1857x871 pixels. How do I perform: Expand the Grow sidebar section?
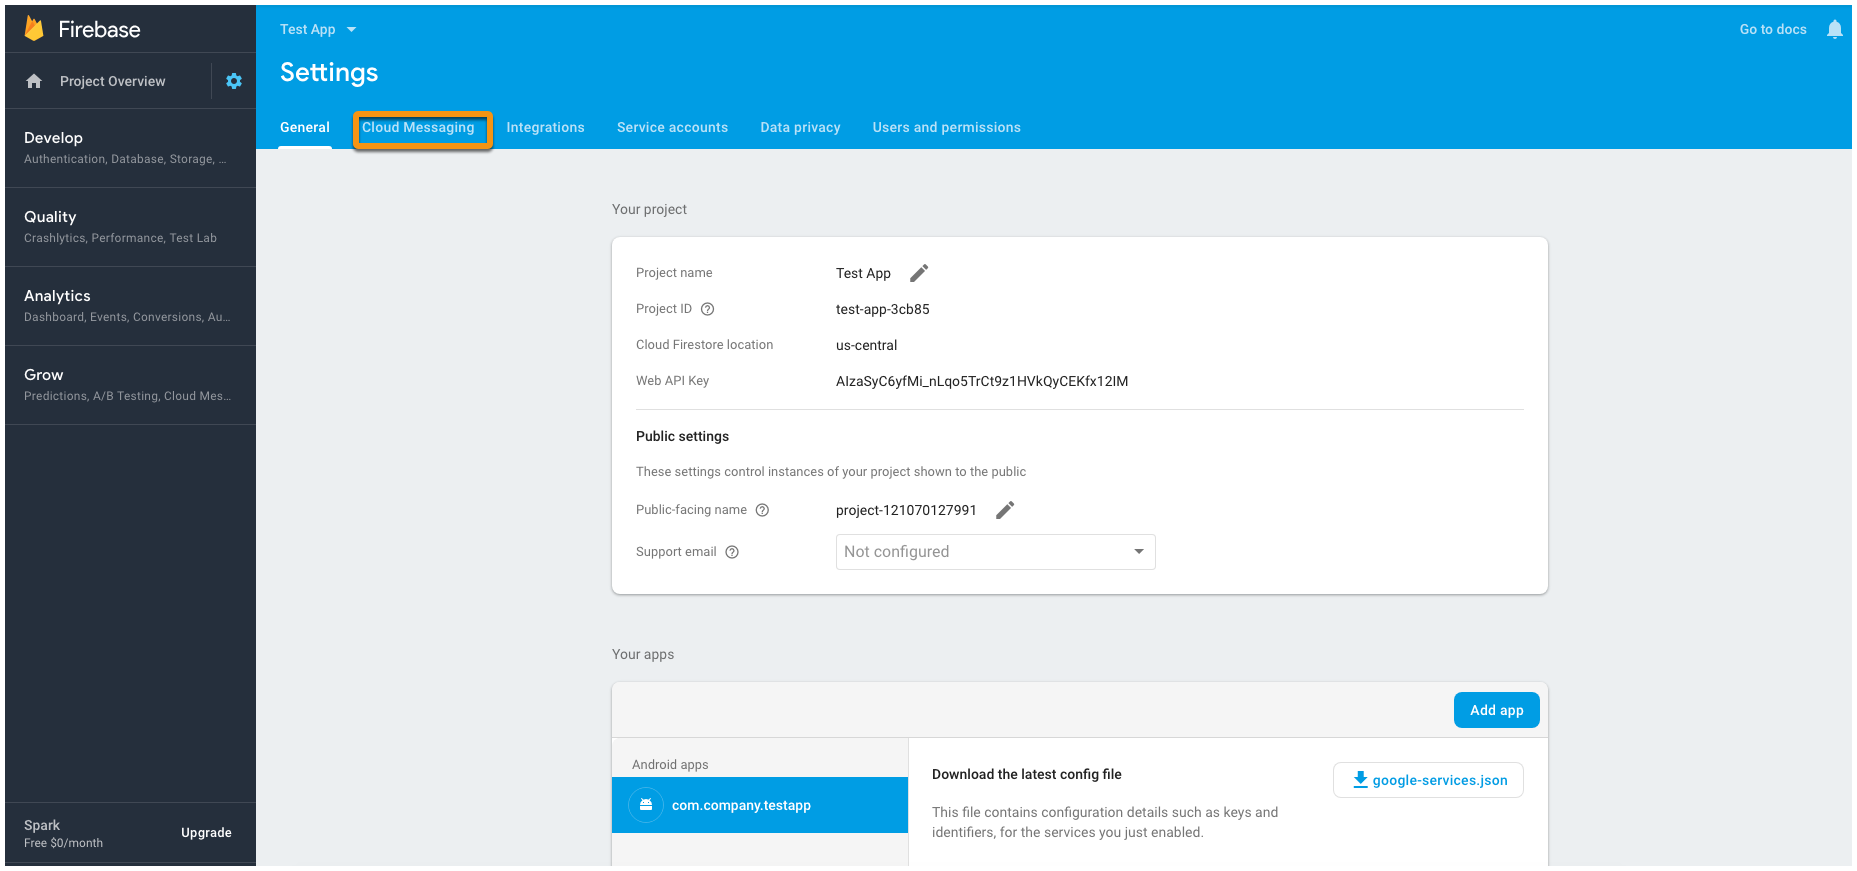[x=130, y=385]
